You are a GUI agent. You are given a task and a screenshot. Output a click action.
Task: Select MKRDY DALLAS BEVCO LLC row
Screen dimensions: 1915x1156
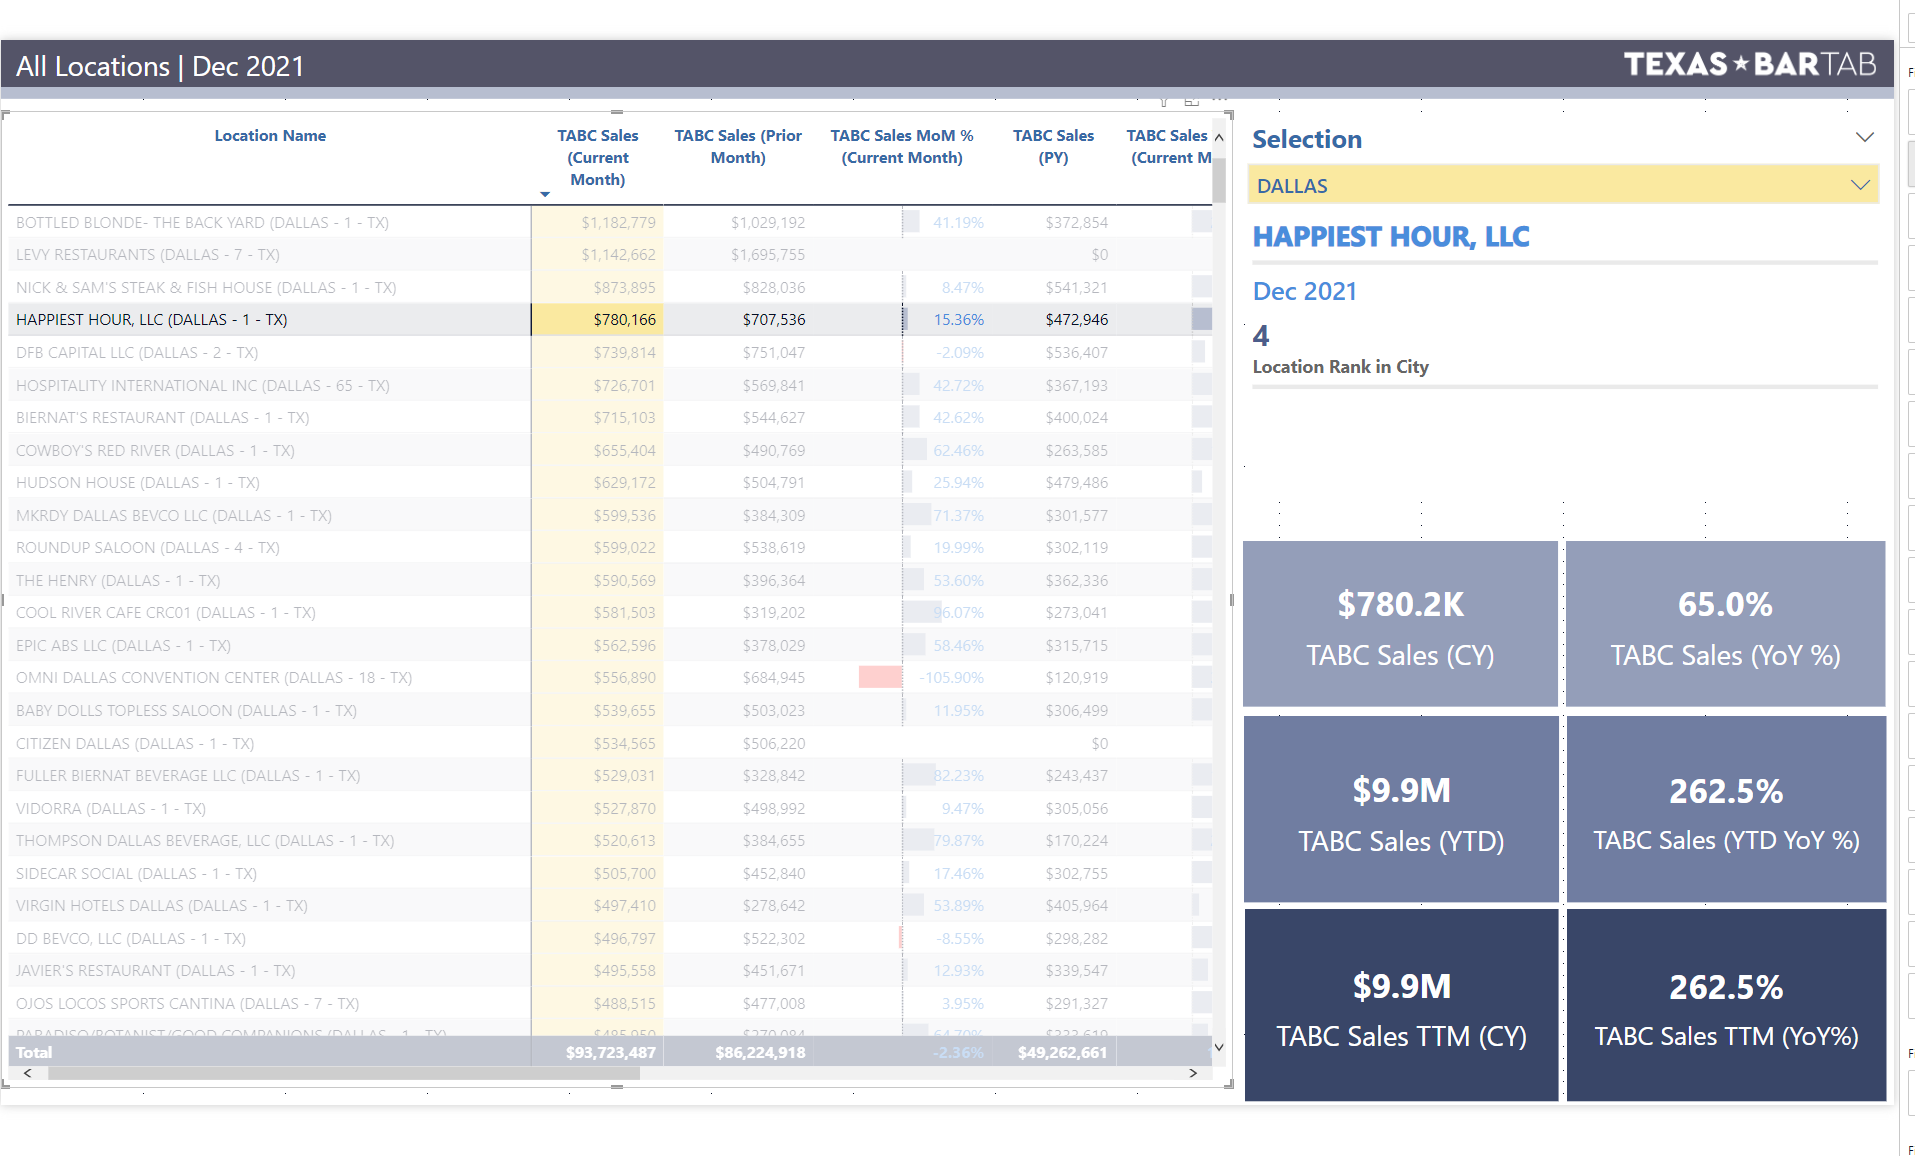pos(610,515)
